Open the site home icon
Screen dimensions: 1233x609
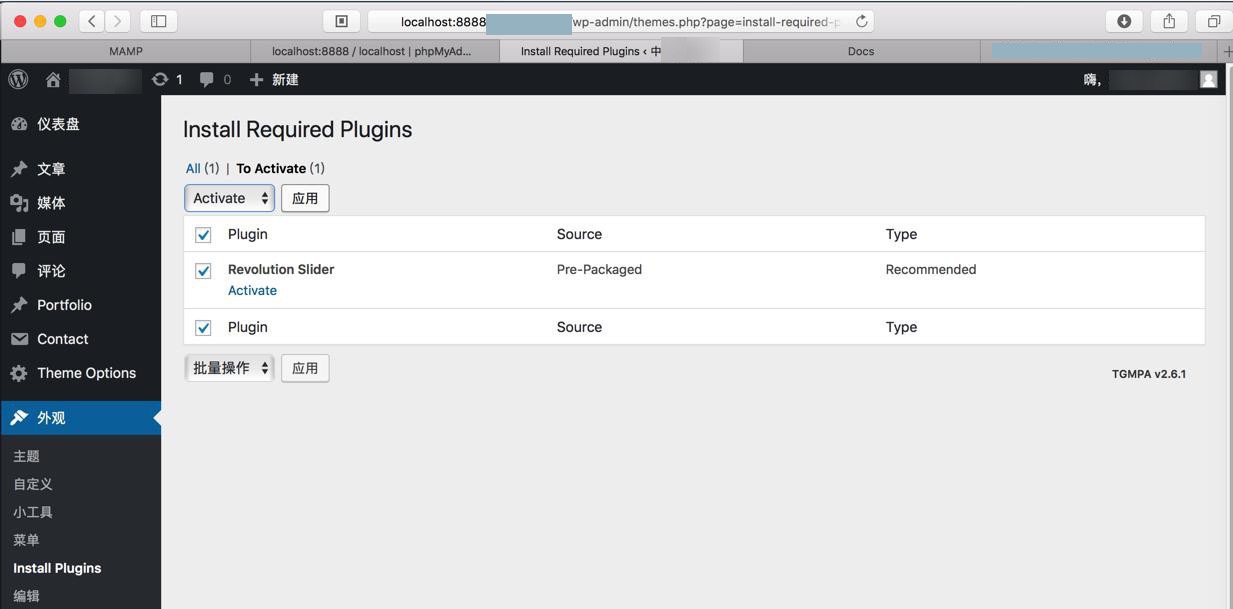click(53, 80)
